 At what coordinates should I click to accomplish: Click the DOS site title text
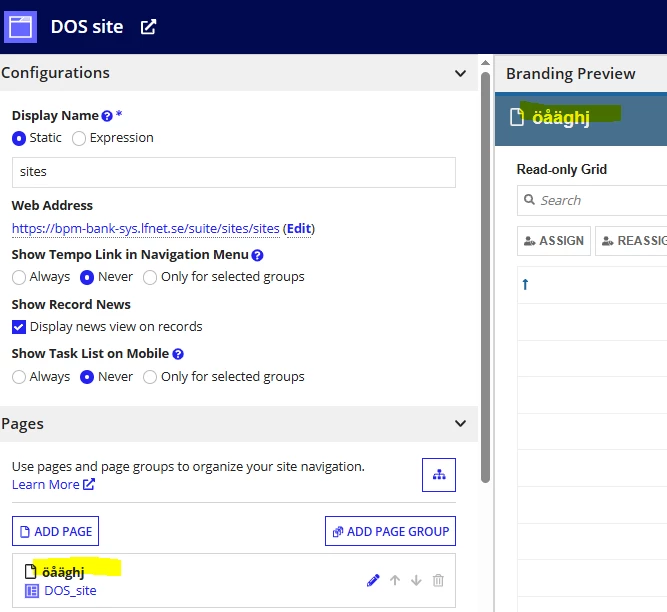pos(87,27)
